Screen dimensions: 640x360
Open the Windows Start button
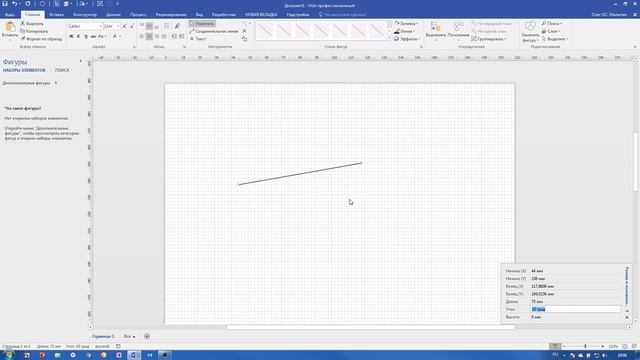8,355
